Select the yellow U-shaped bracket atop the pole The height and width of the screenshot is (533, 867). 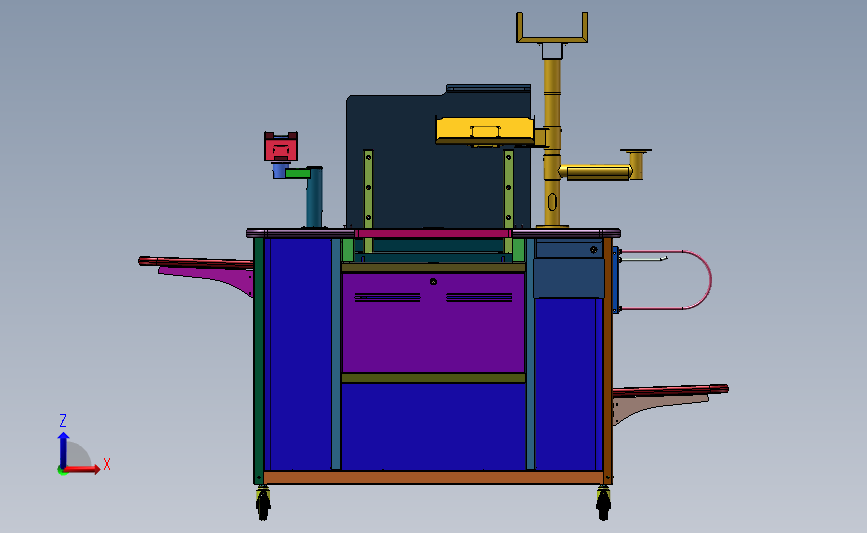(552, 28)
